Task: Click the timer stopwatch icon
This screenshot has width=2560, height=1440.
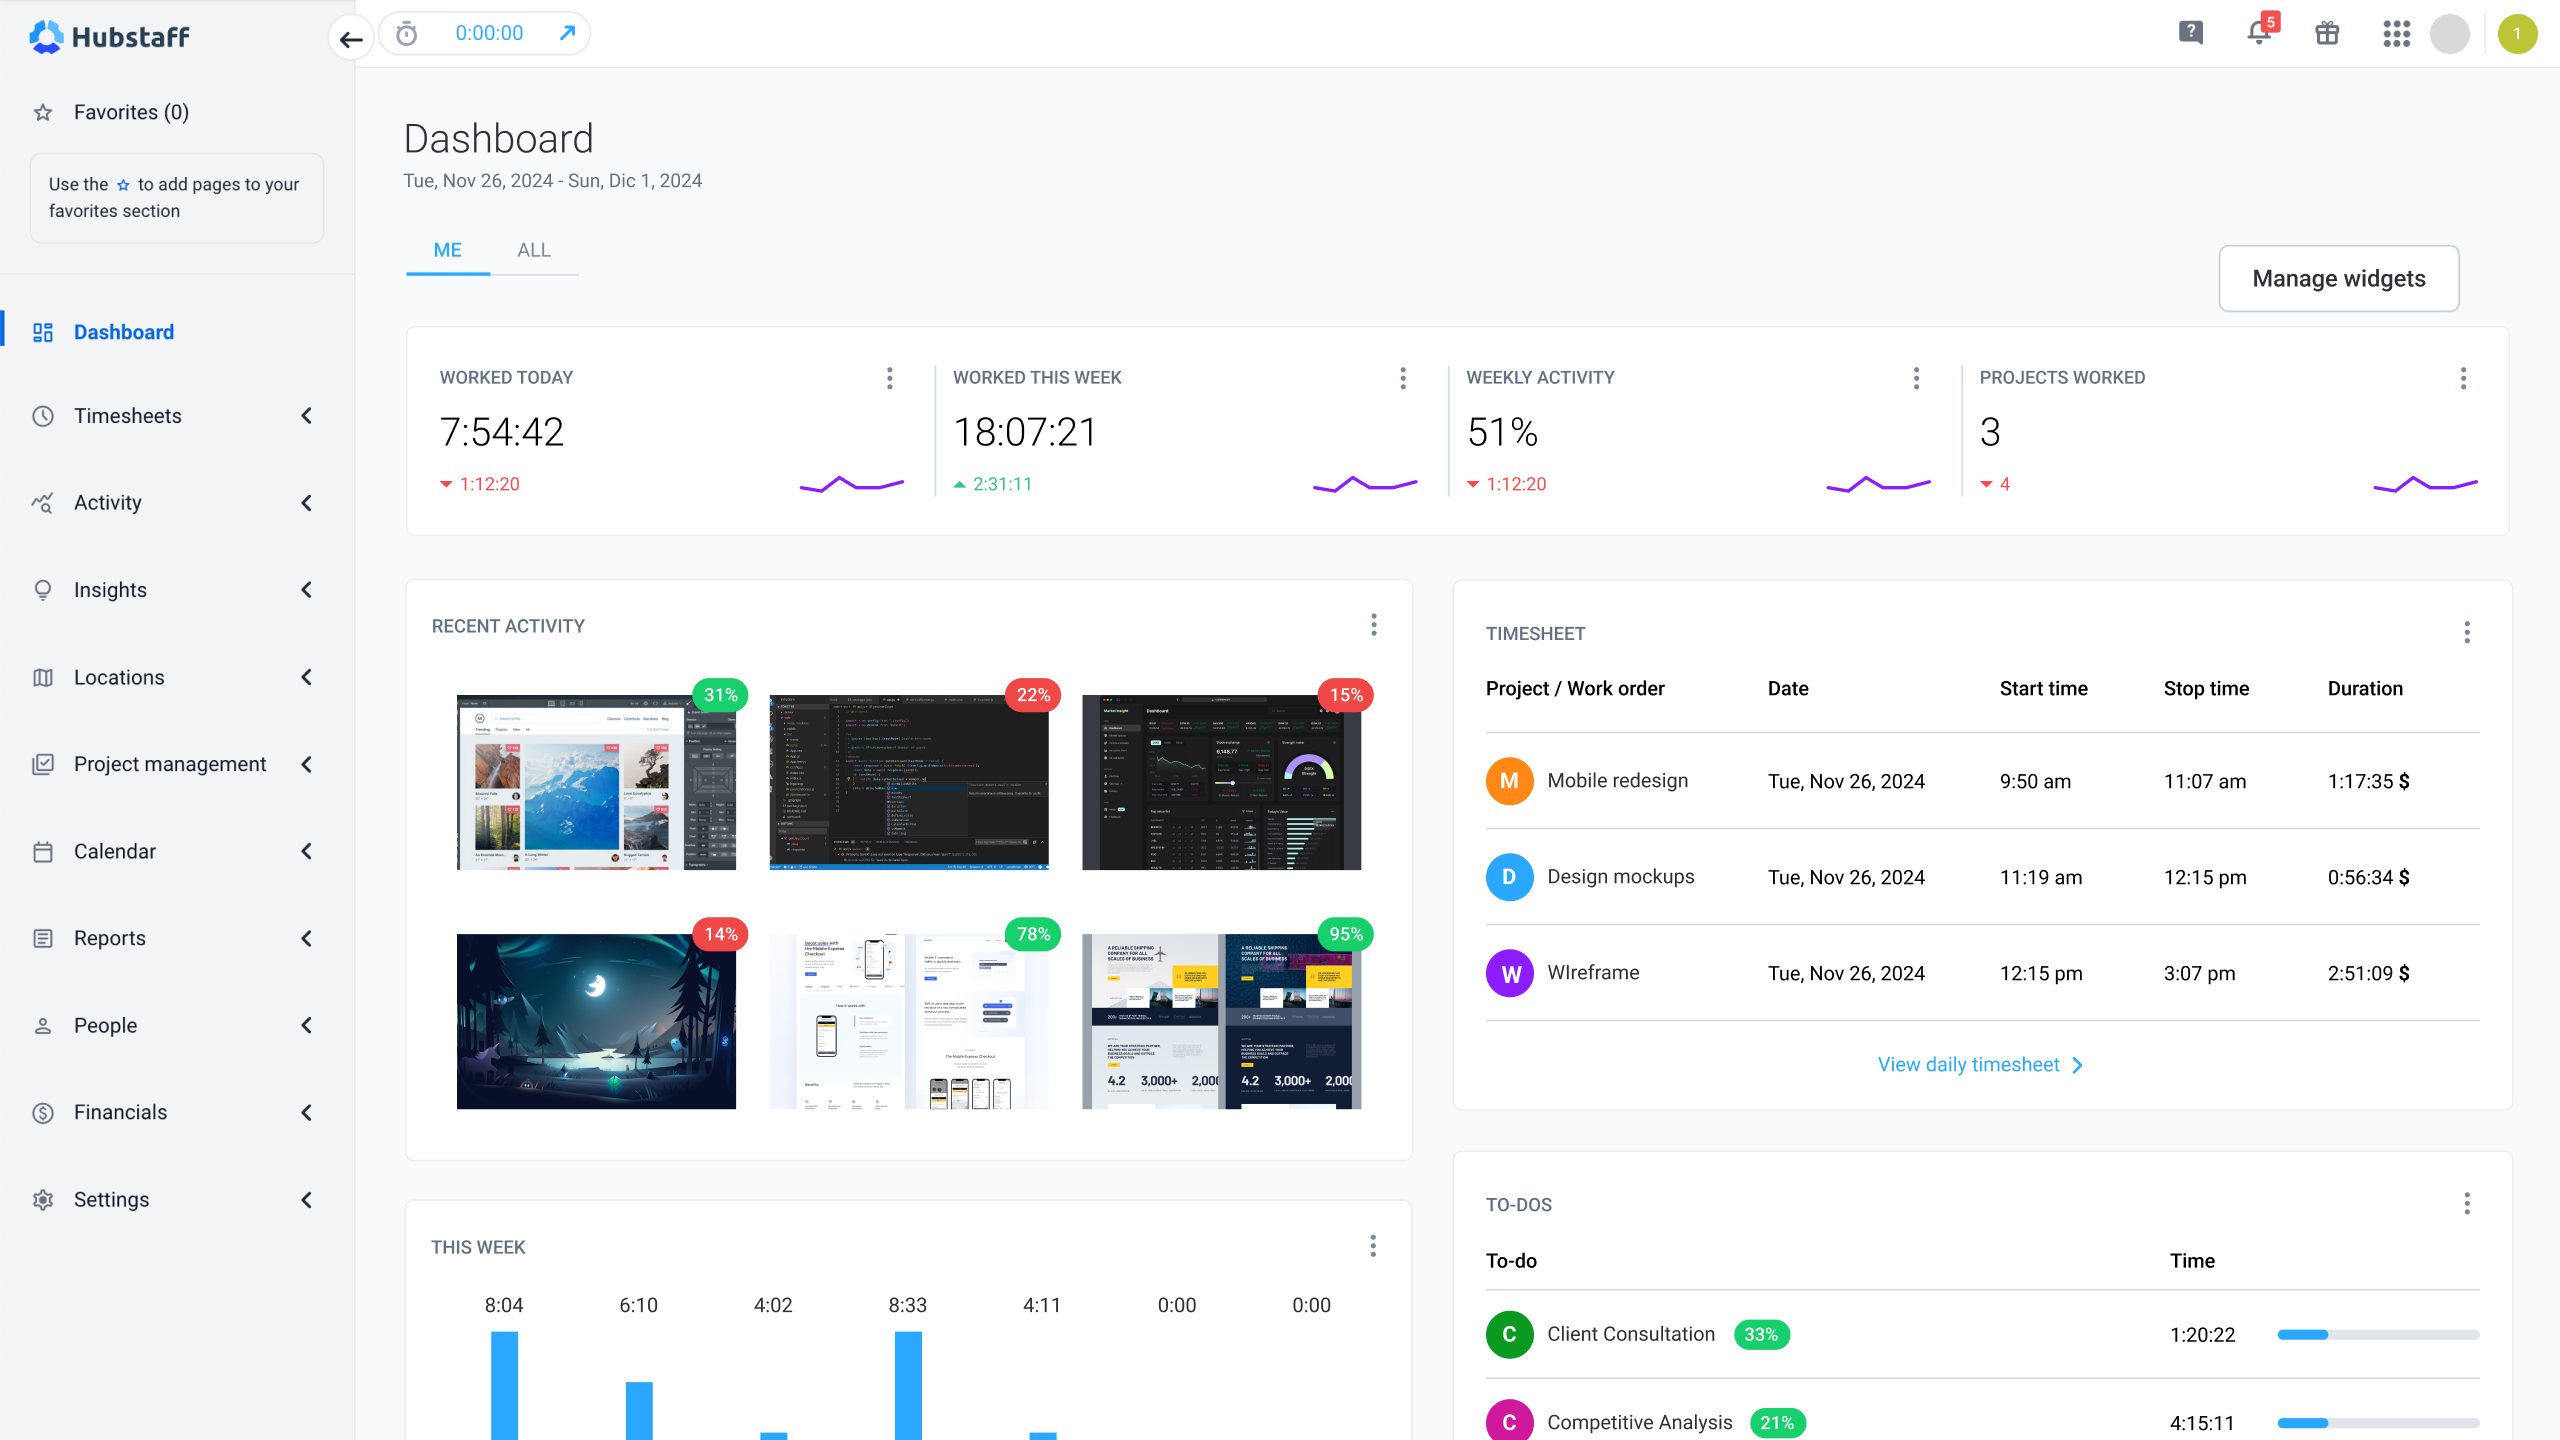Action: pyautogui.click(x=406, y=34)
